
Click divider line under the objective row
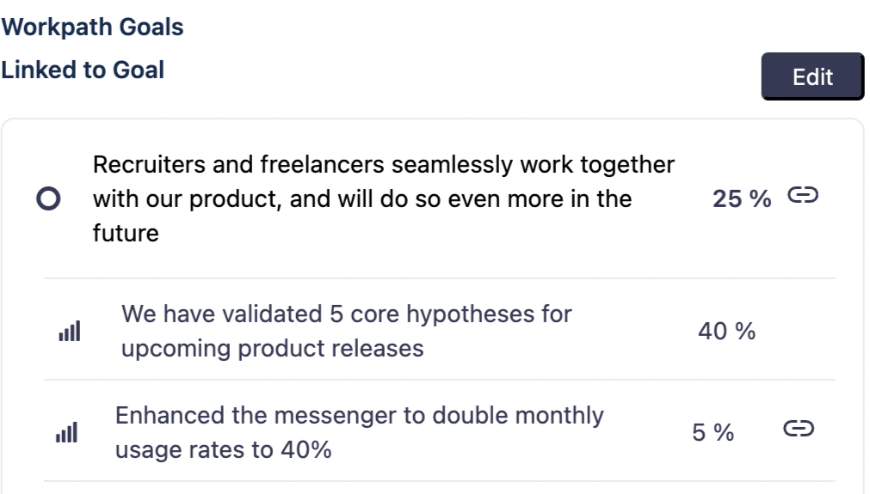click(438, 278)
